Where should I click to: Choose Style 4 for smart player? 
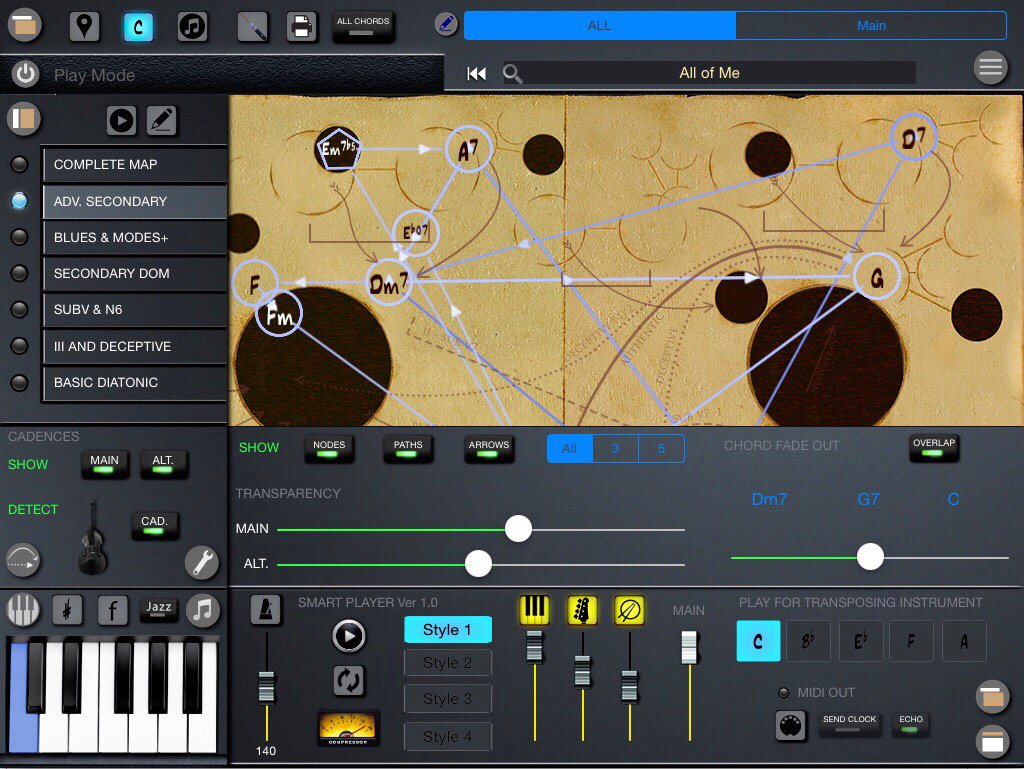[447, 736]
